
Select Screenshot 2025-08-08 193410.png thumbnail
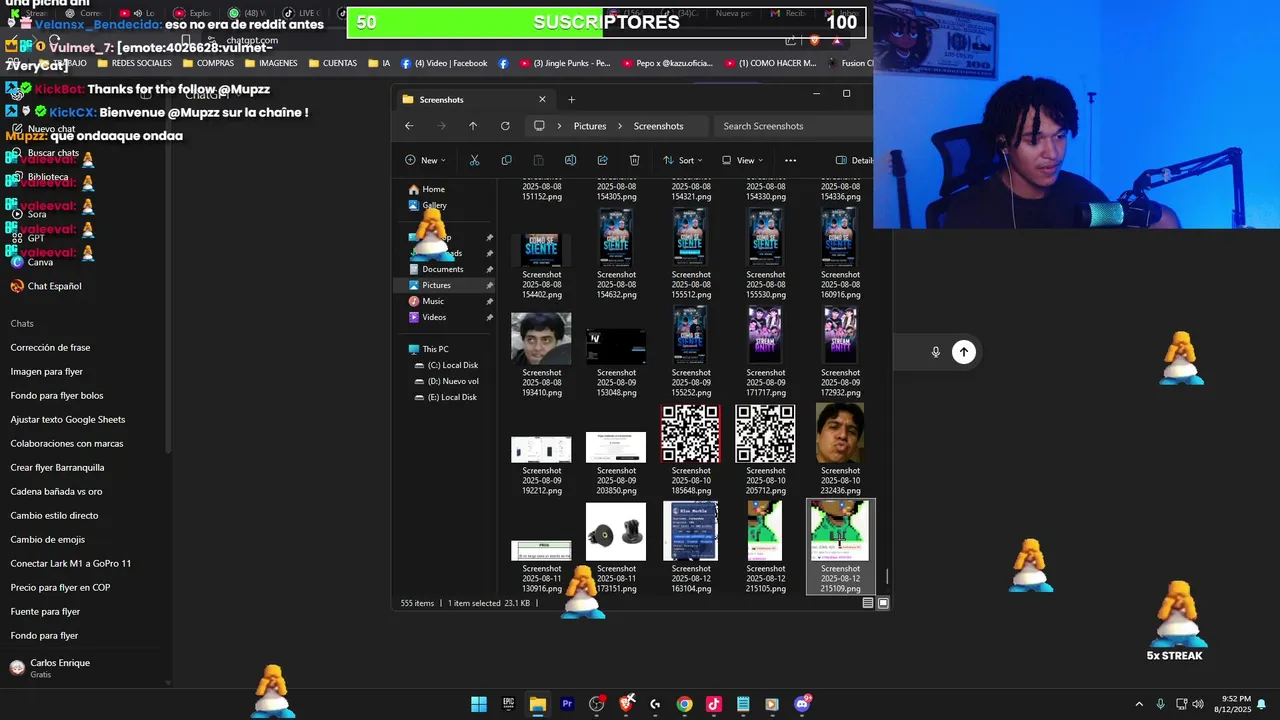[541, 338]
